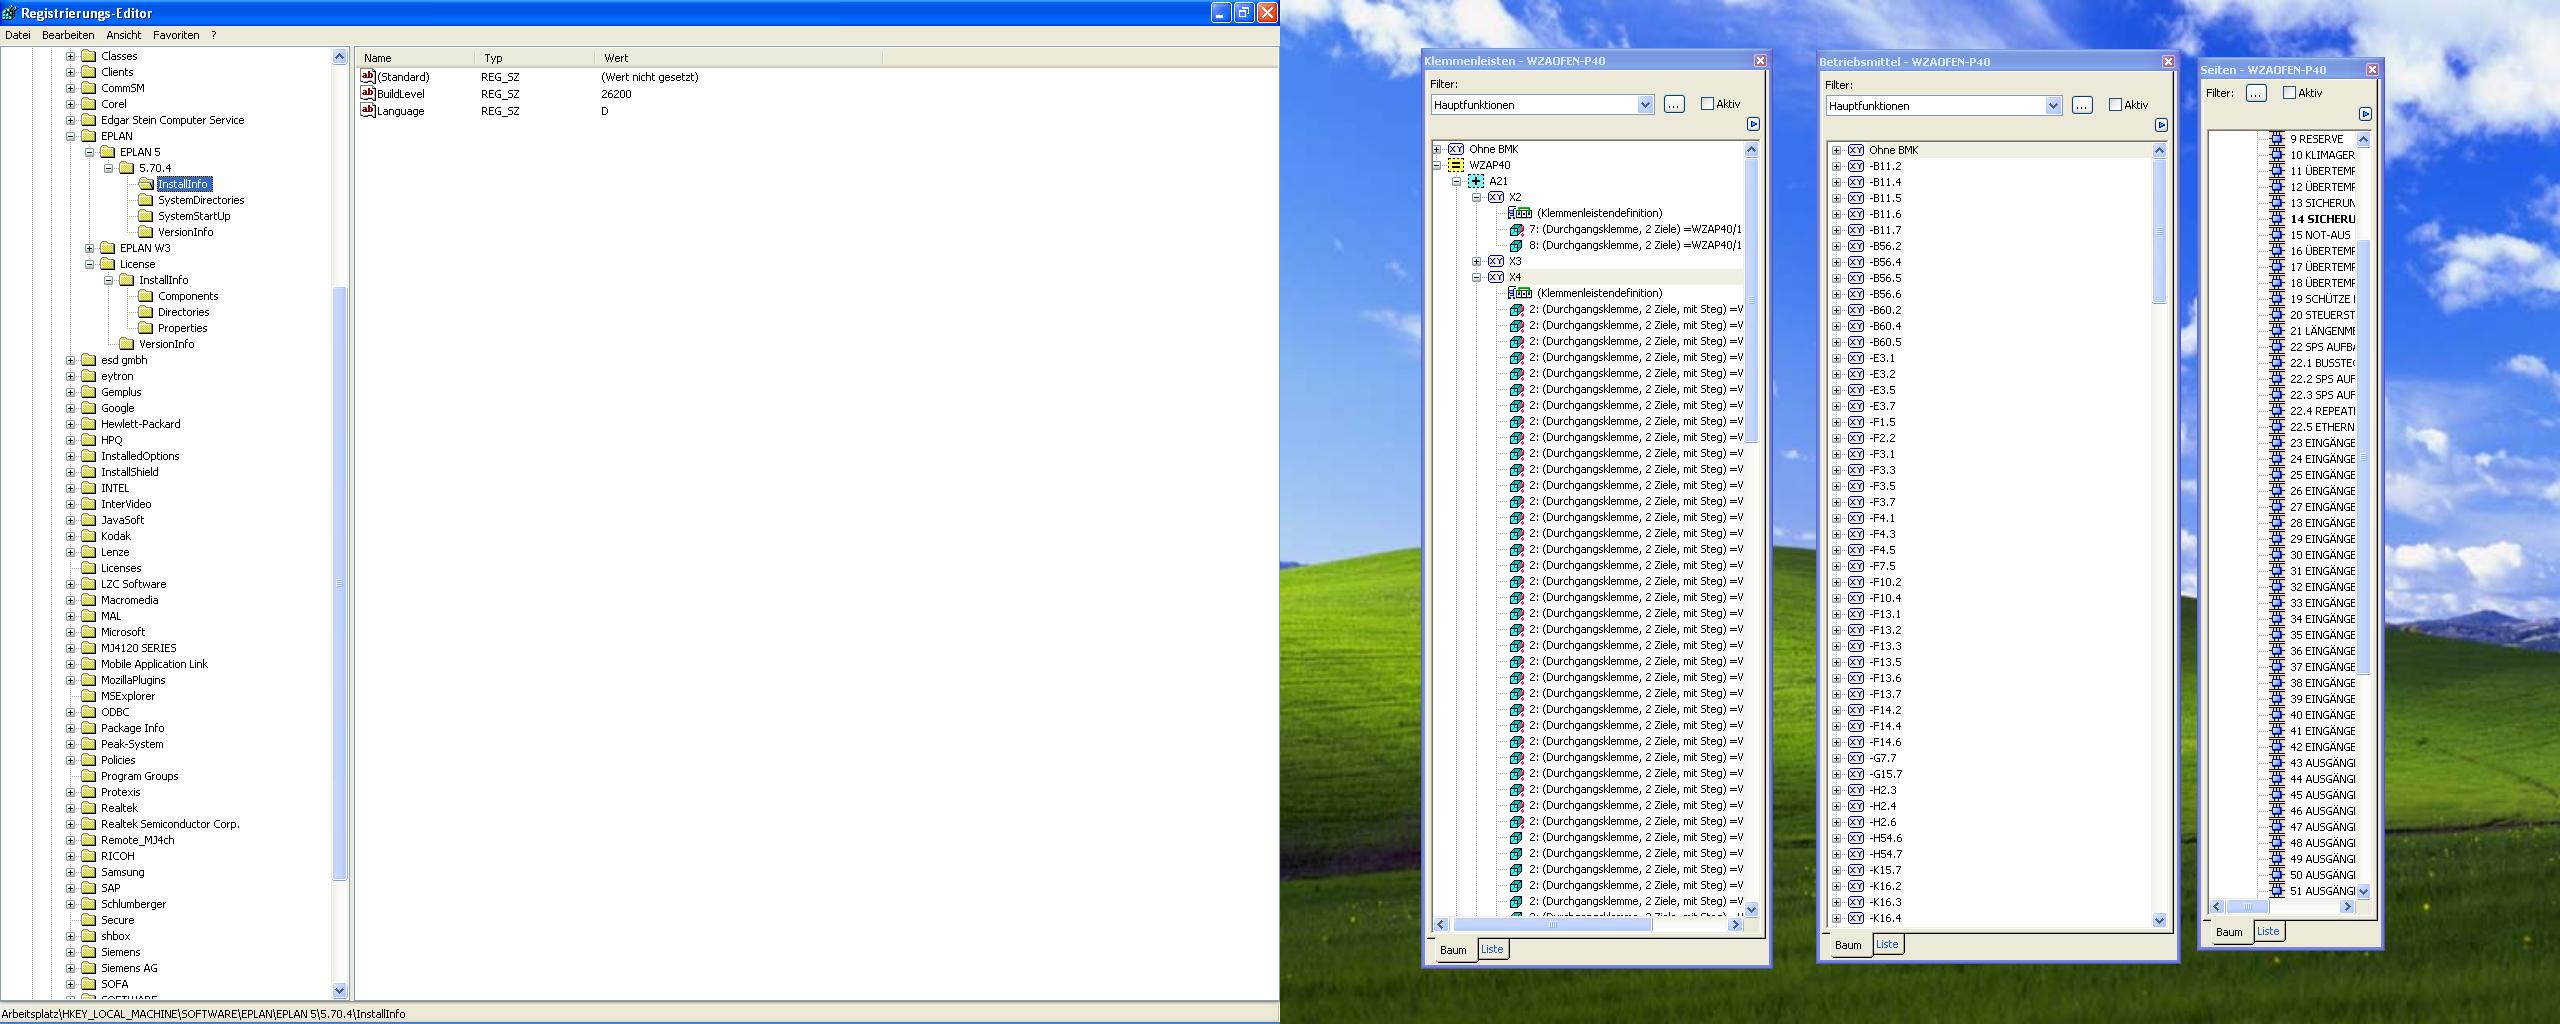Click terminal 8 Durchgangsklemme icon under X2
The height and width of the screenshot is (1024, 2560).
(x=1516, y=245)
